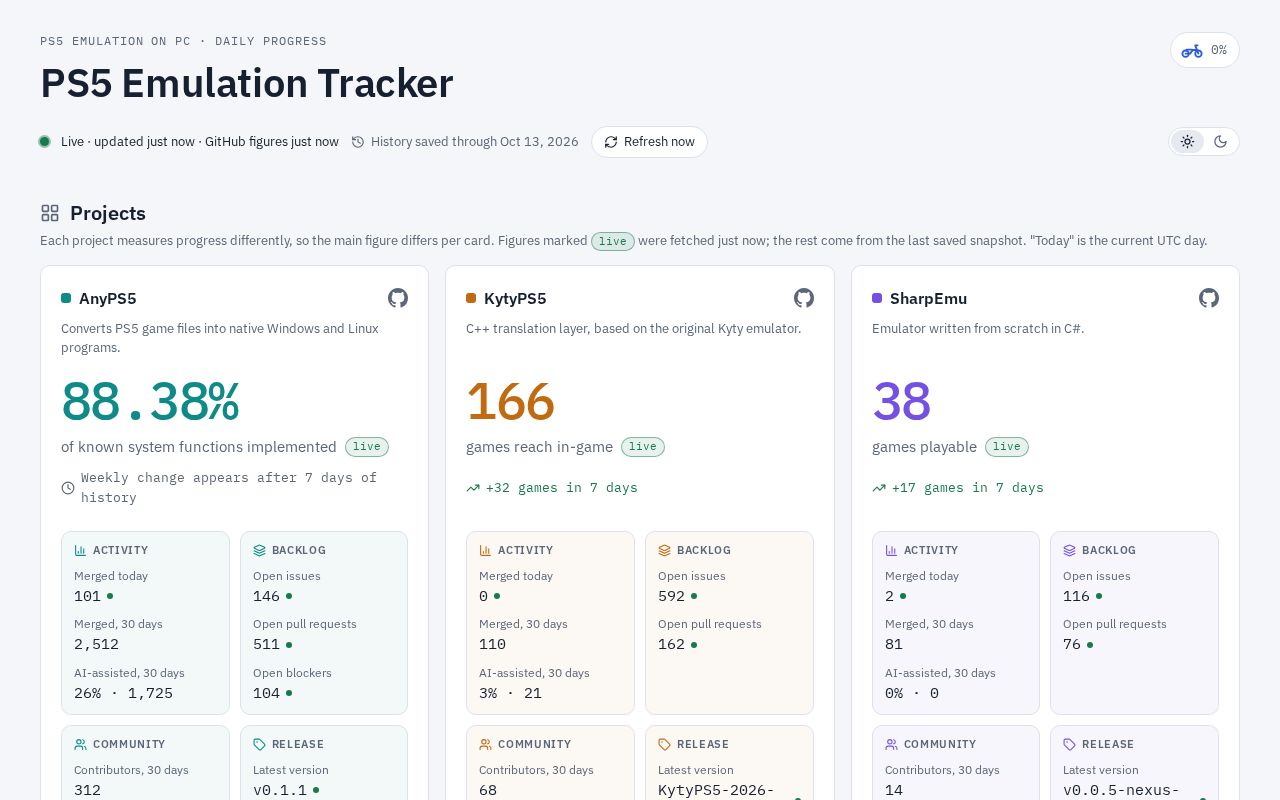Click the 166 games figure on KytyPS5
The width and height of the screenshot is (1280, 800).
click(510, 402)
